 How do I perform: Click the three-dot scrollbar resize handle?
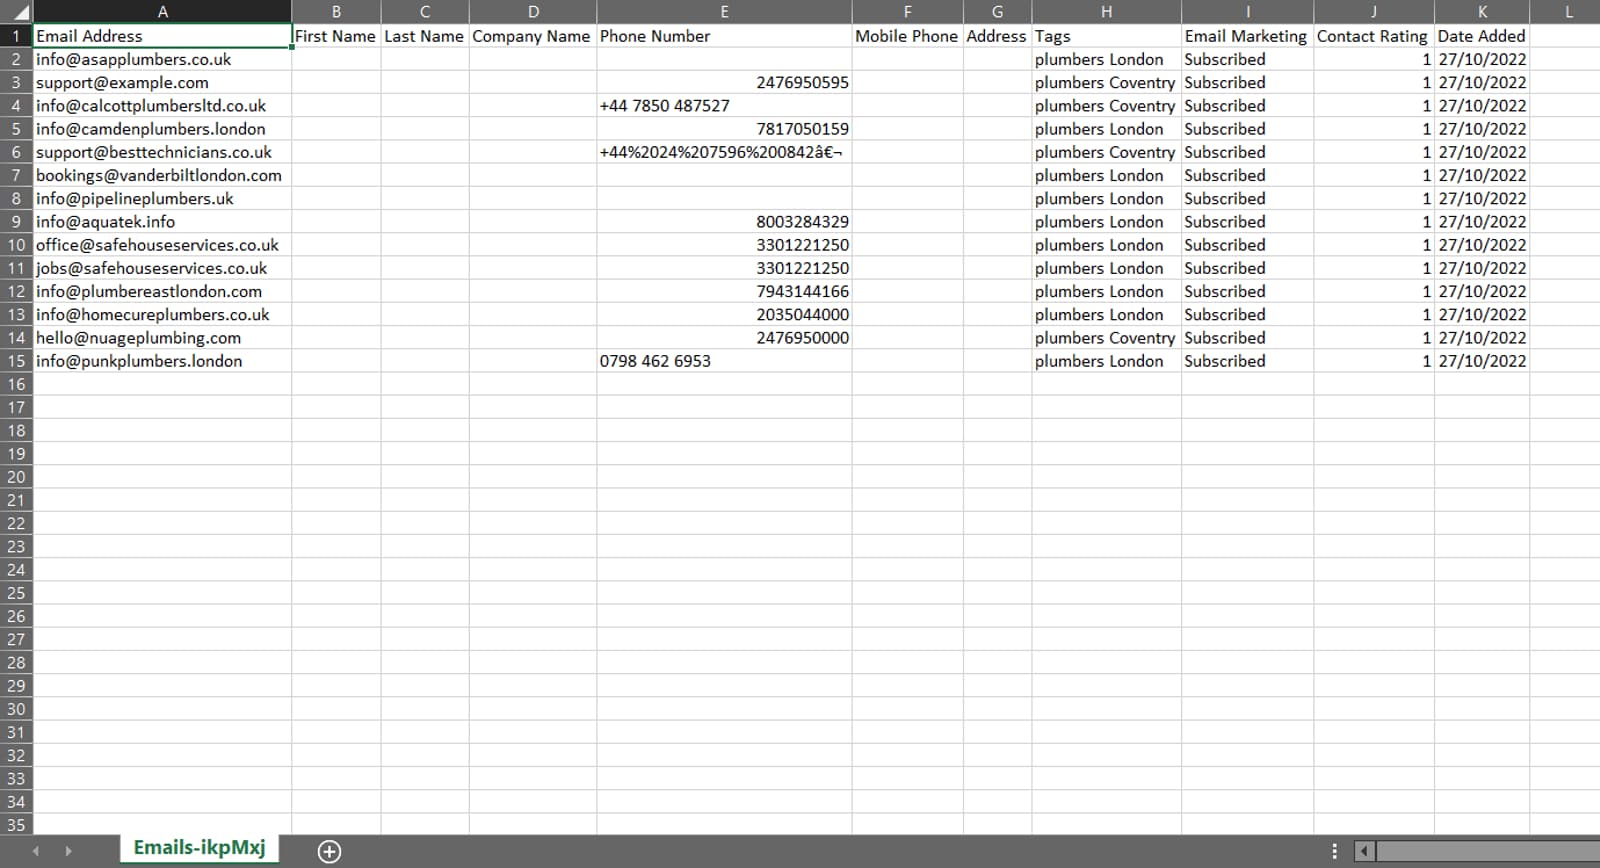point(1334,851)
